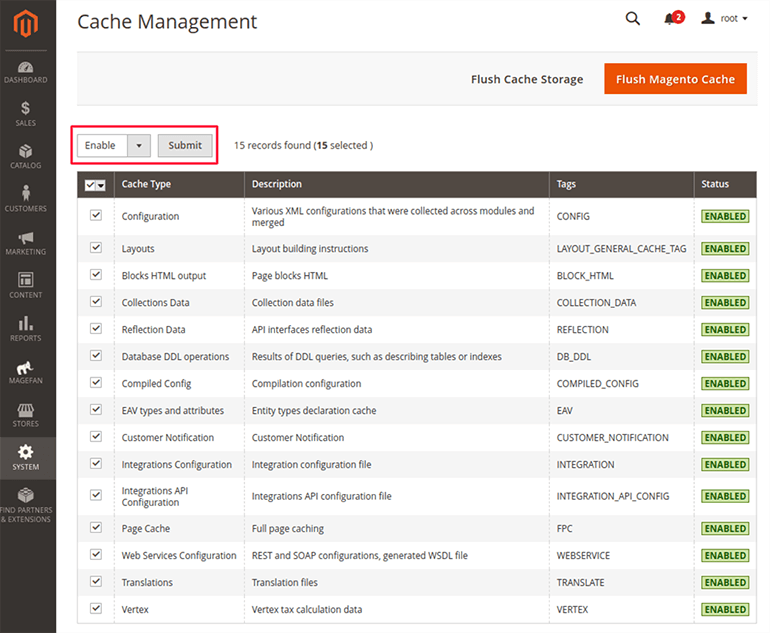
Task: Toggle the Database DDL operations checkbox
Action: [96, 356]
